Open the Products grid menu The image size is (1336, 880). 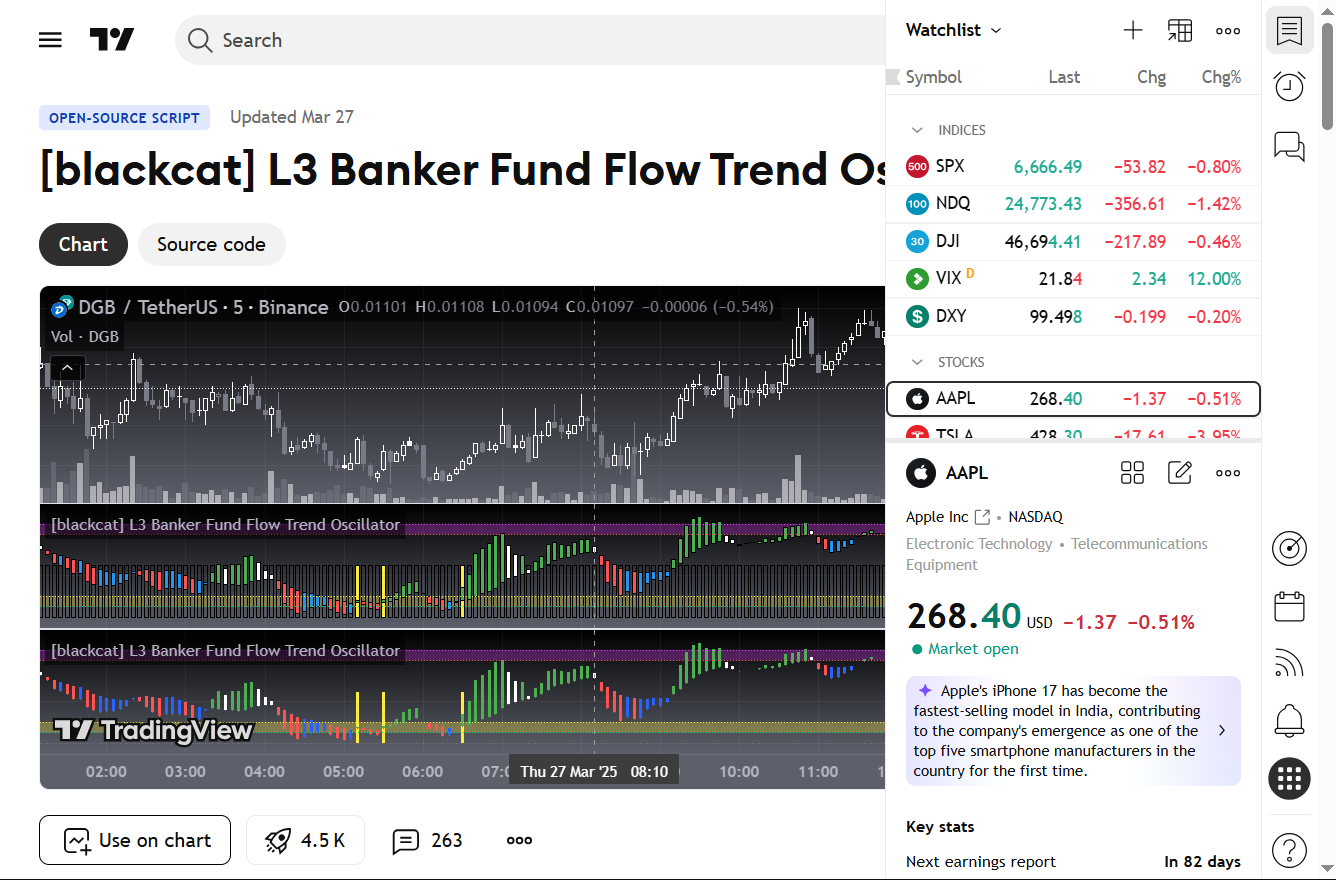point(1290,778)
